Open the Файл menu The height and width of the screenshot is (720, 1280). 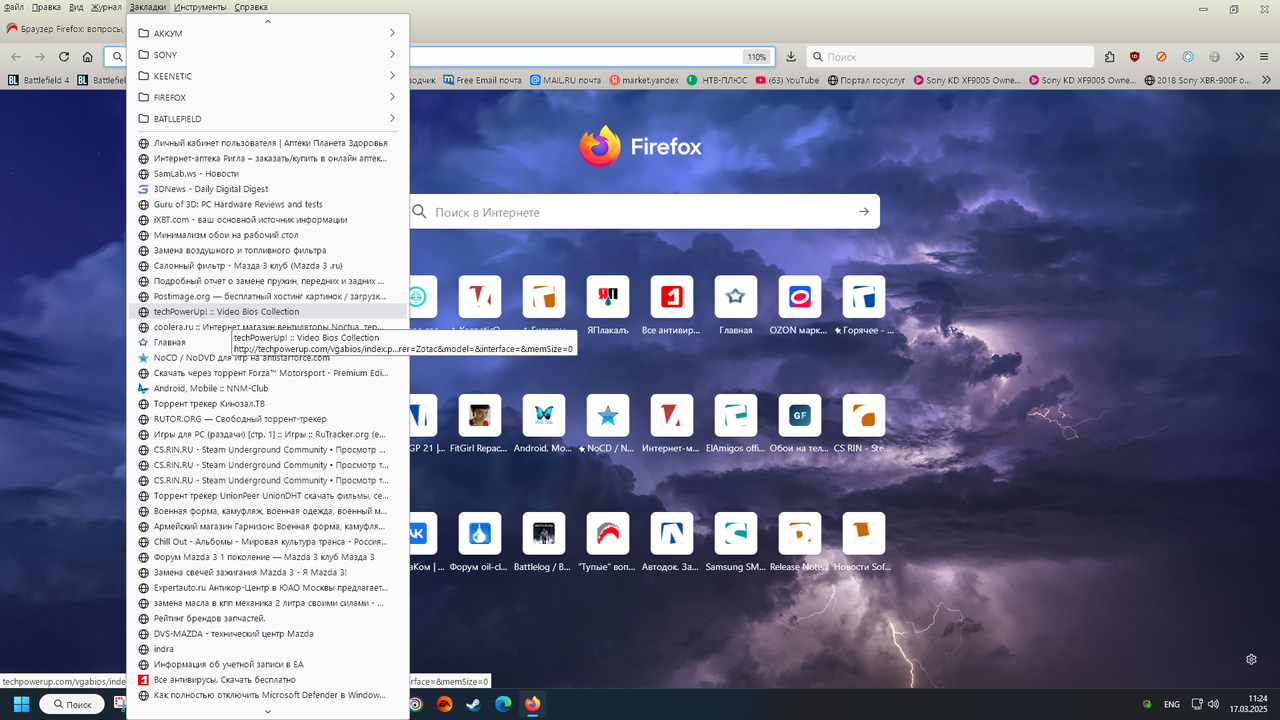(x=14, y=7)
